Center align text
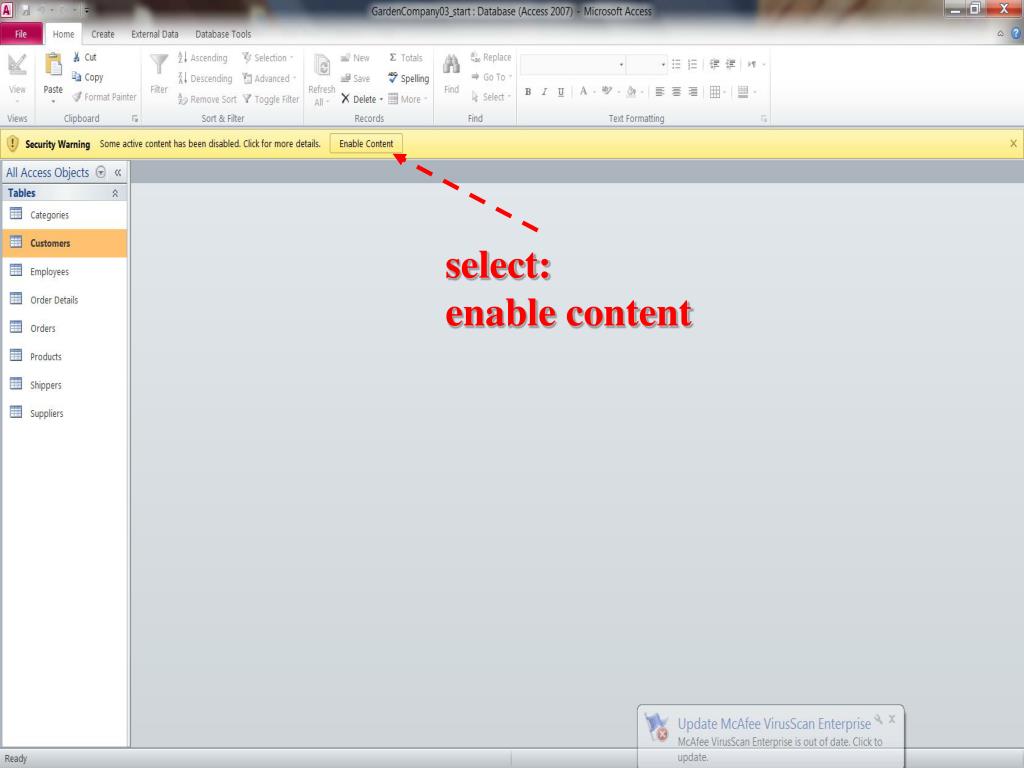 coord(677,92)
